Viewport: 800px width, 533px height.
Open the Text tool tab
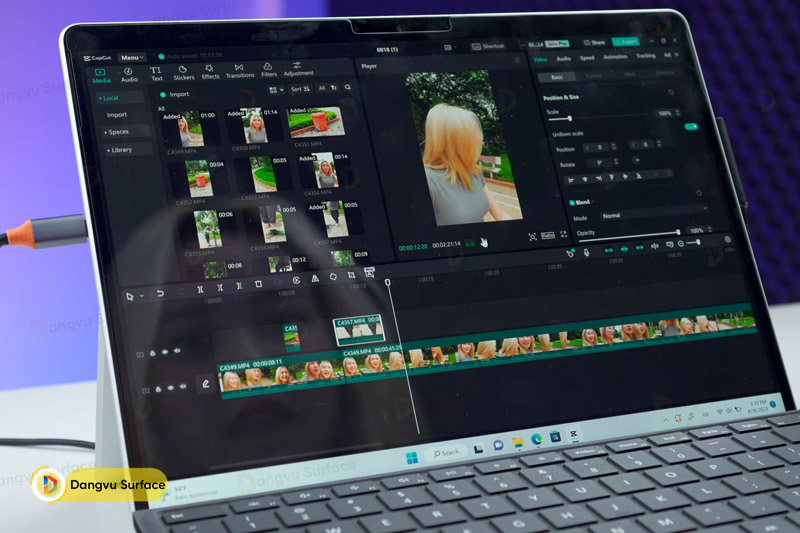click(156, 73)
